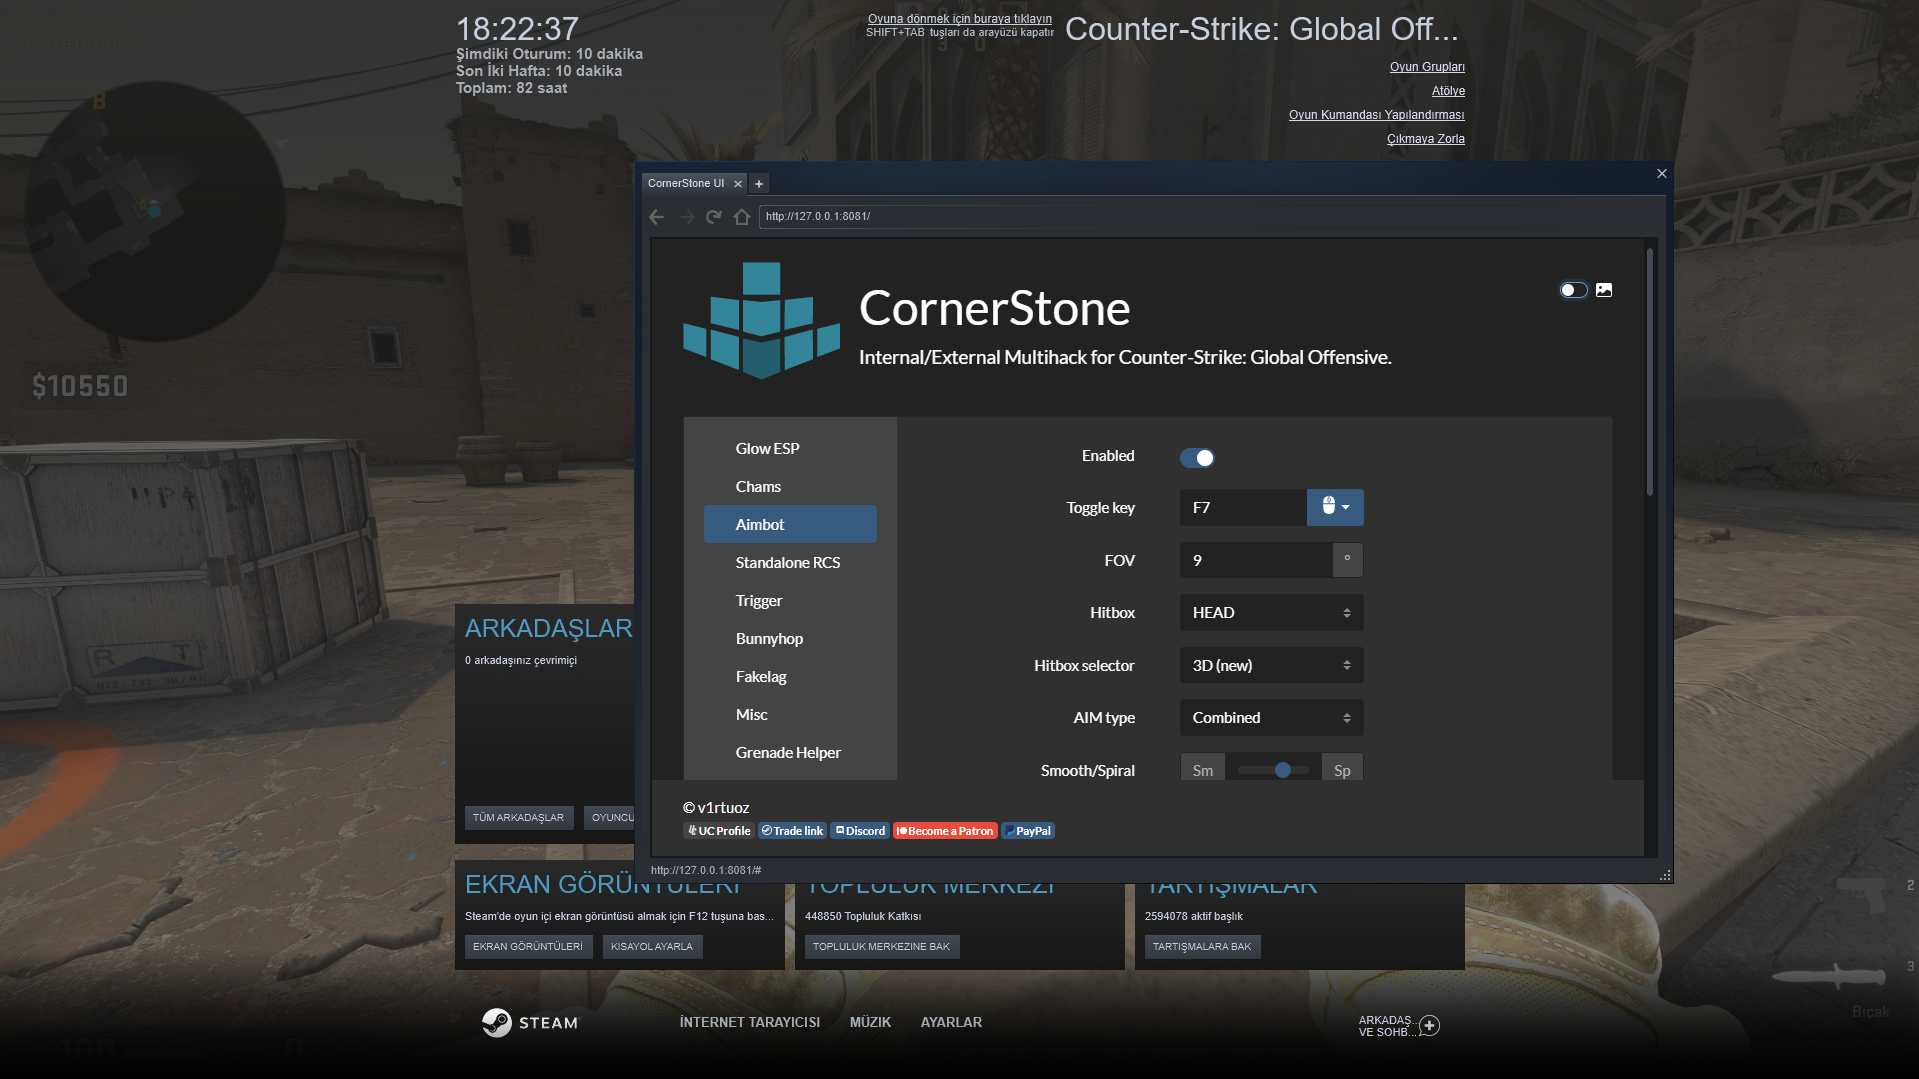Screen dimensions: 1919x1079
Task: Open the Grenade Helper settings
Action: tap(790, 753)
